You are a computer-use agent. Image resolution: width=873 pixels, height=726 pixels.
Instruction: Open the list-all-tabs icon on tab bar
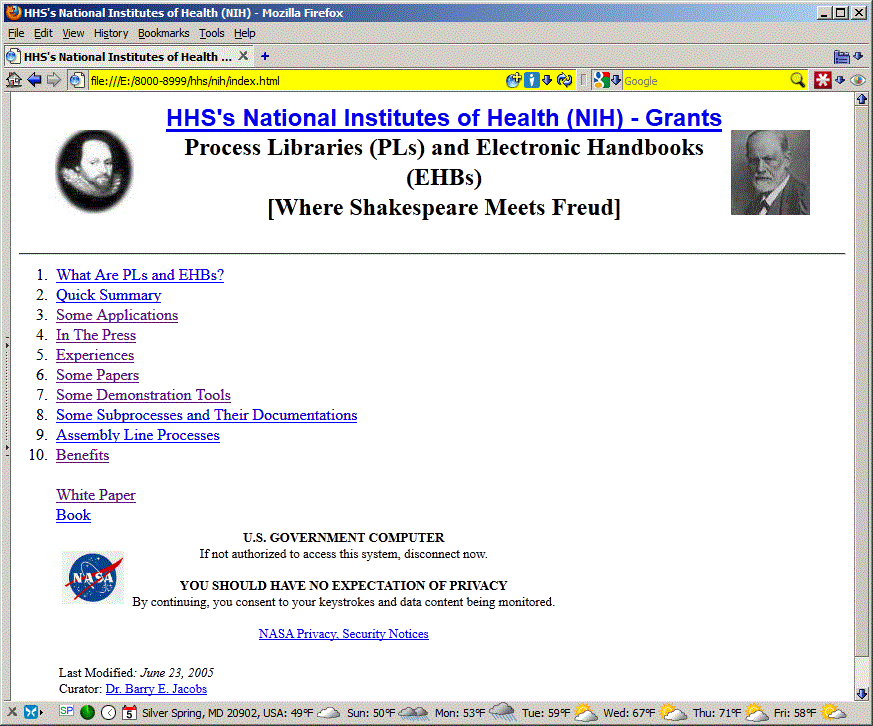click(x=842, y=56)
